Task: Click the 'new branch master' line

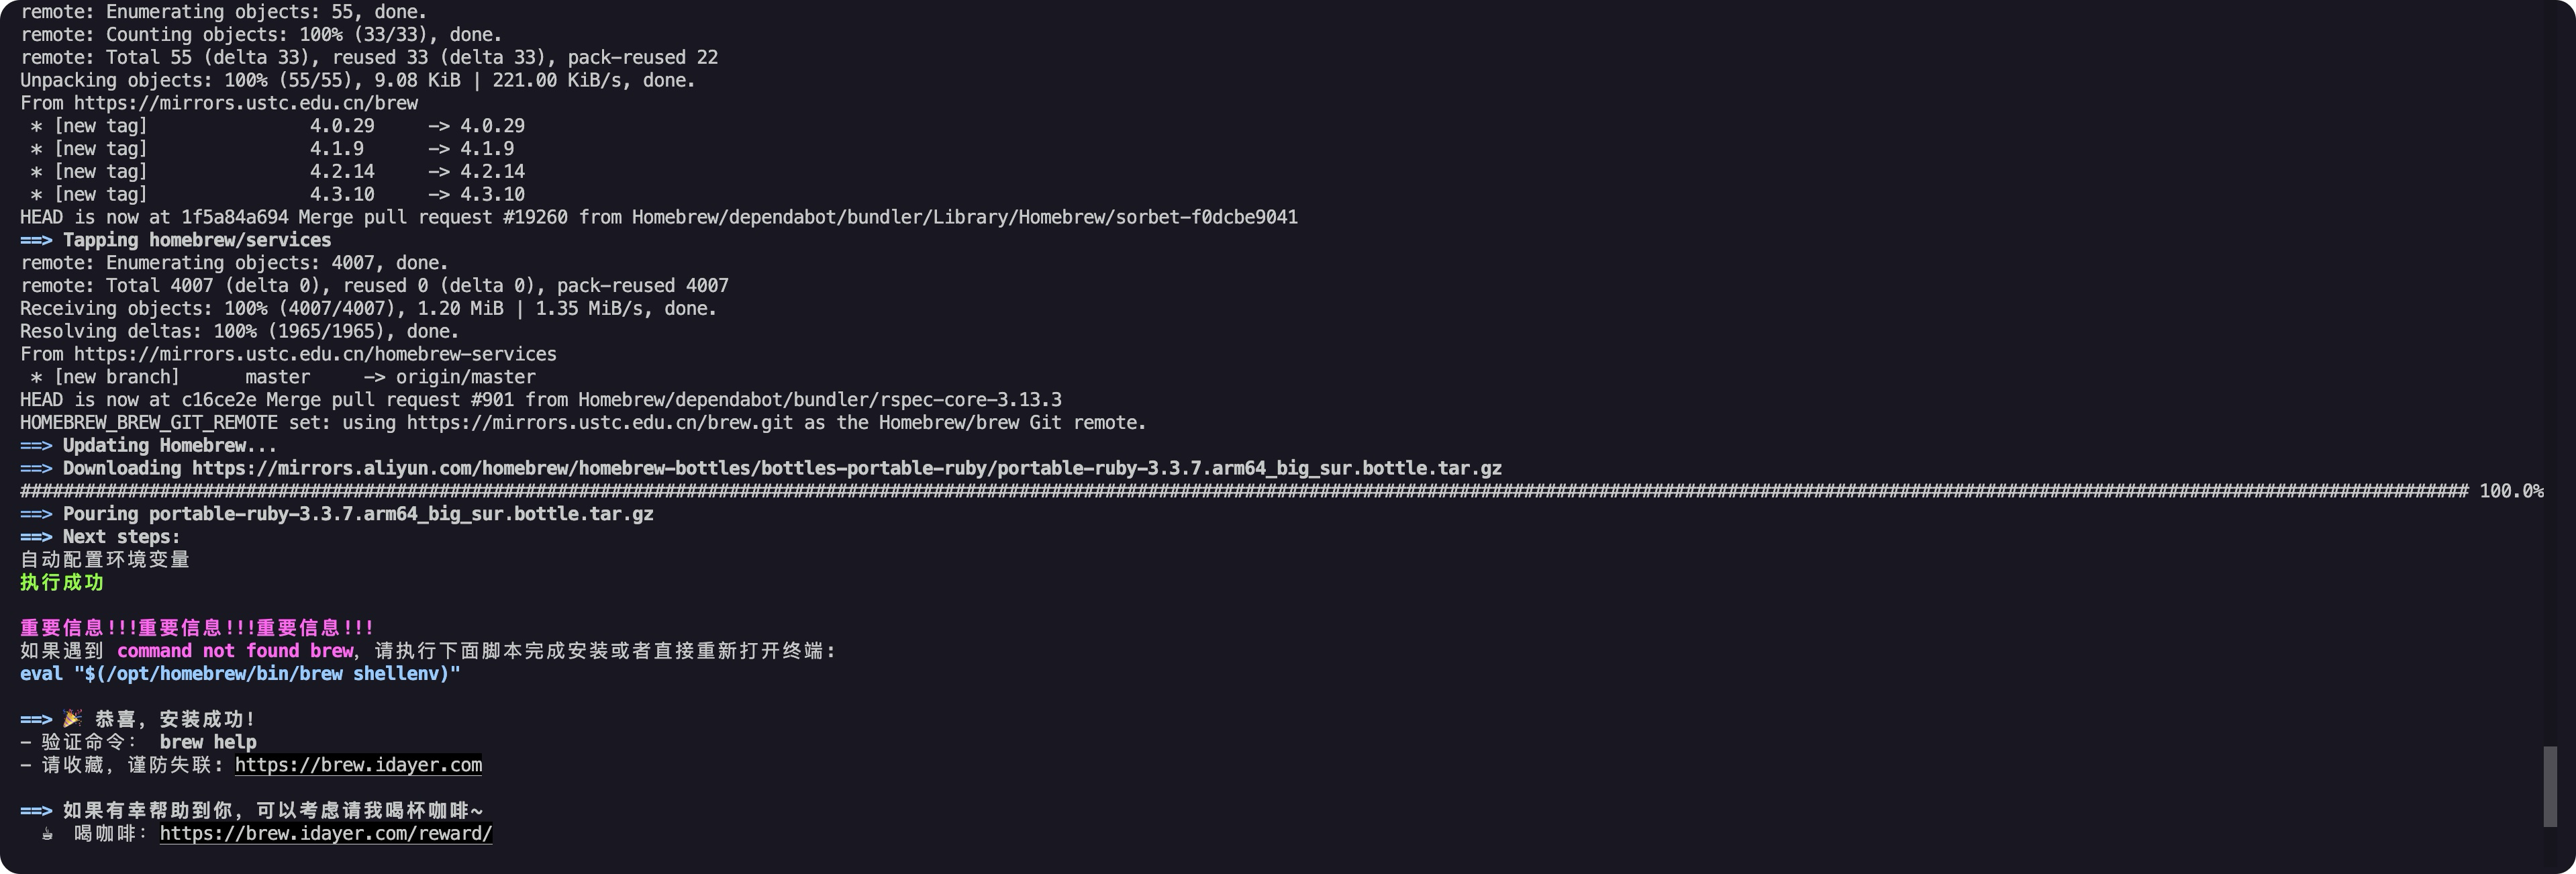Action: pos(283,377)
